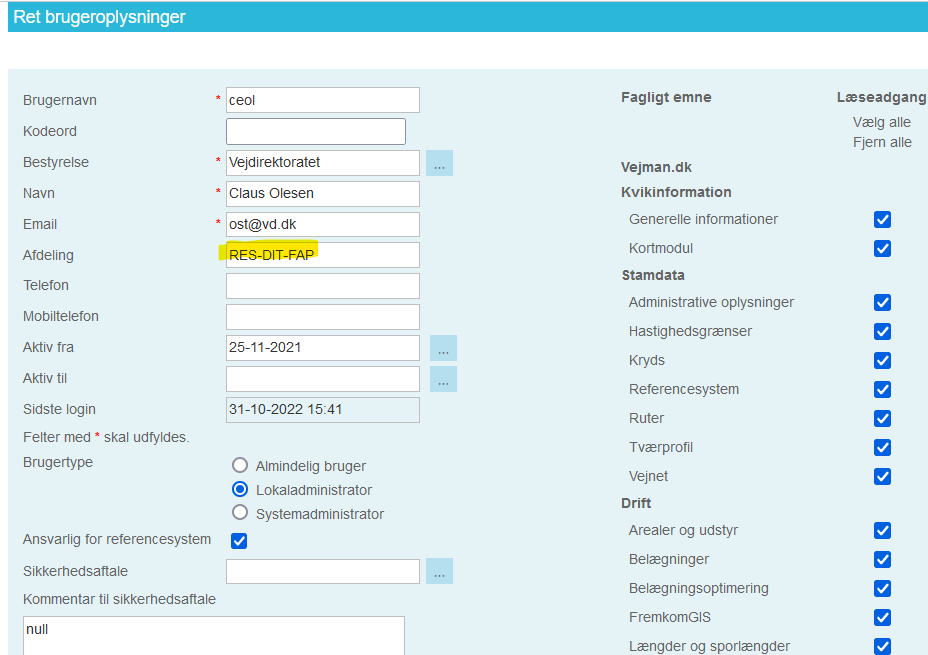Click the empty Kodeord field
Screen dimensions: 928x655
coord(315,131)
